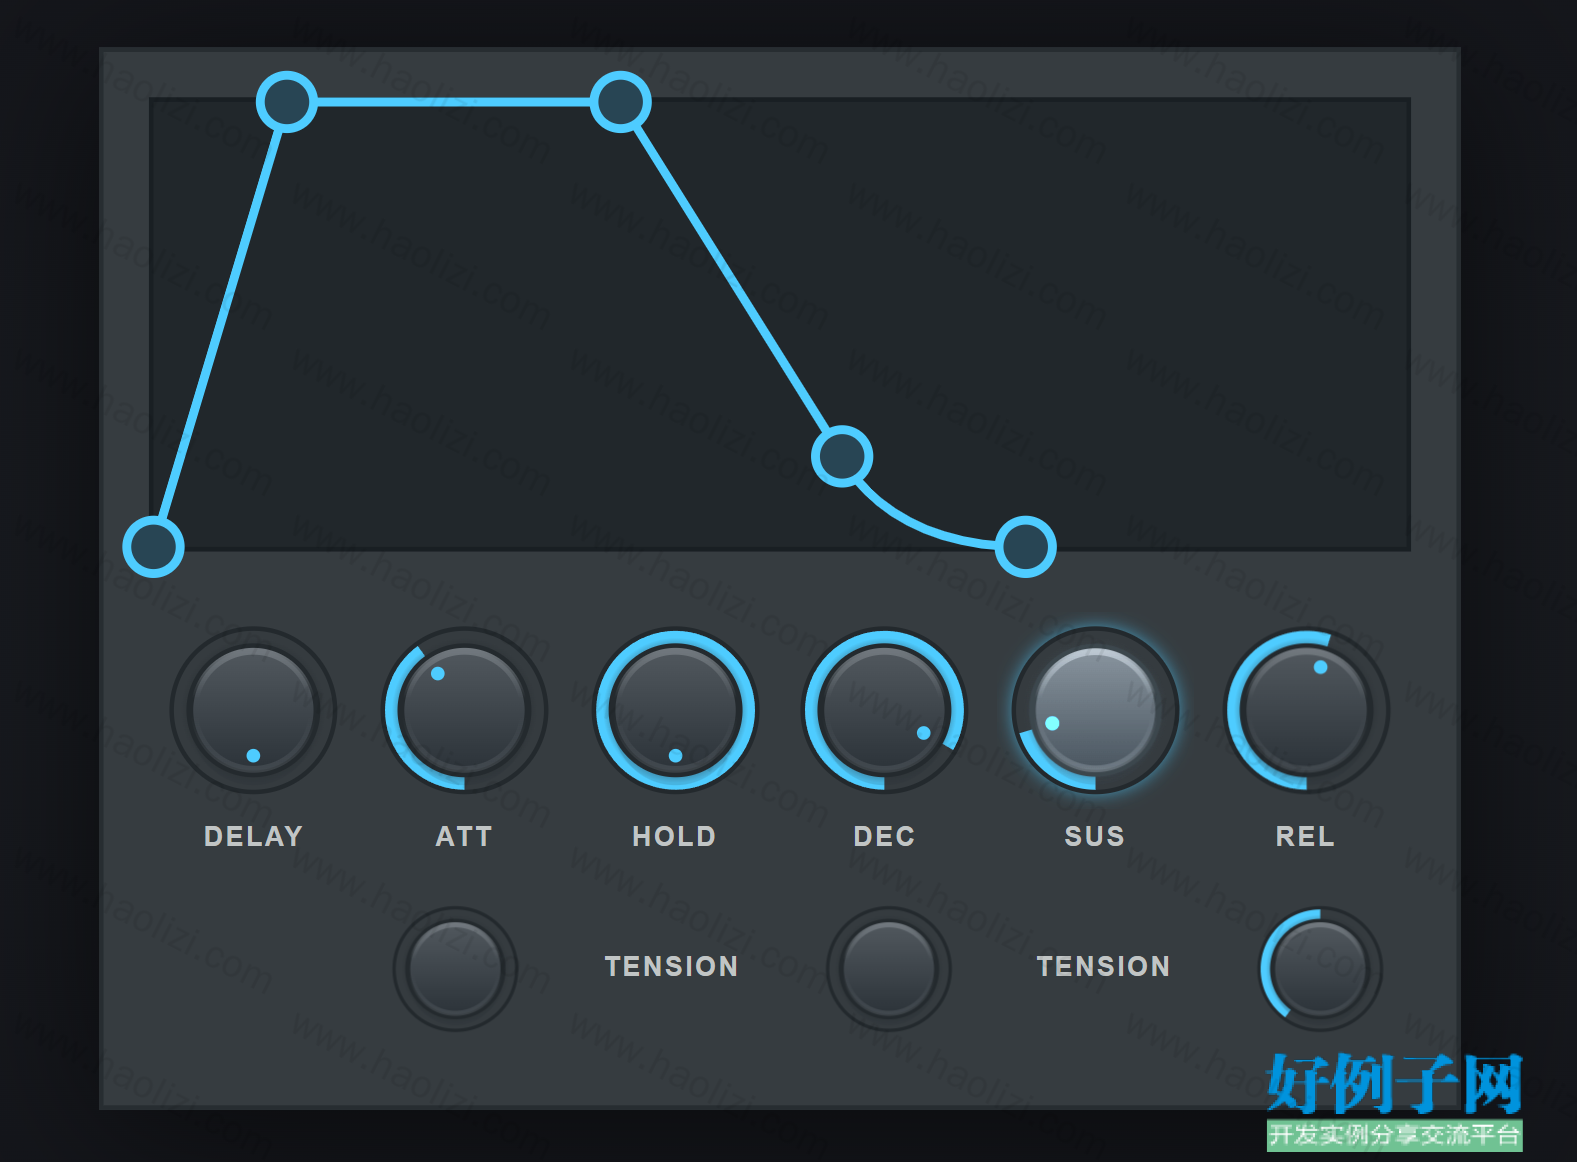Click the ATT attack knob
The height and width of the screenshot is (1162, 1577).
pyautogui.click(x=465, y=710)
